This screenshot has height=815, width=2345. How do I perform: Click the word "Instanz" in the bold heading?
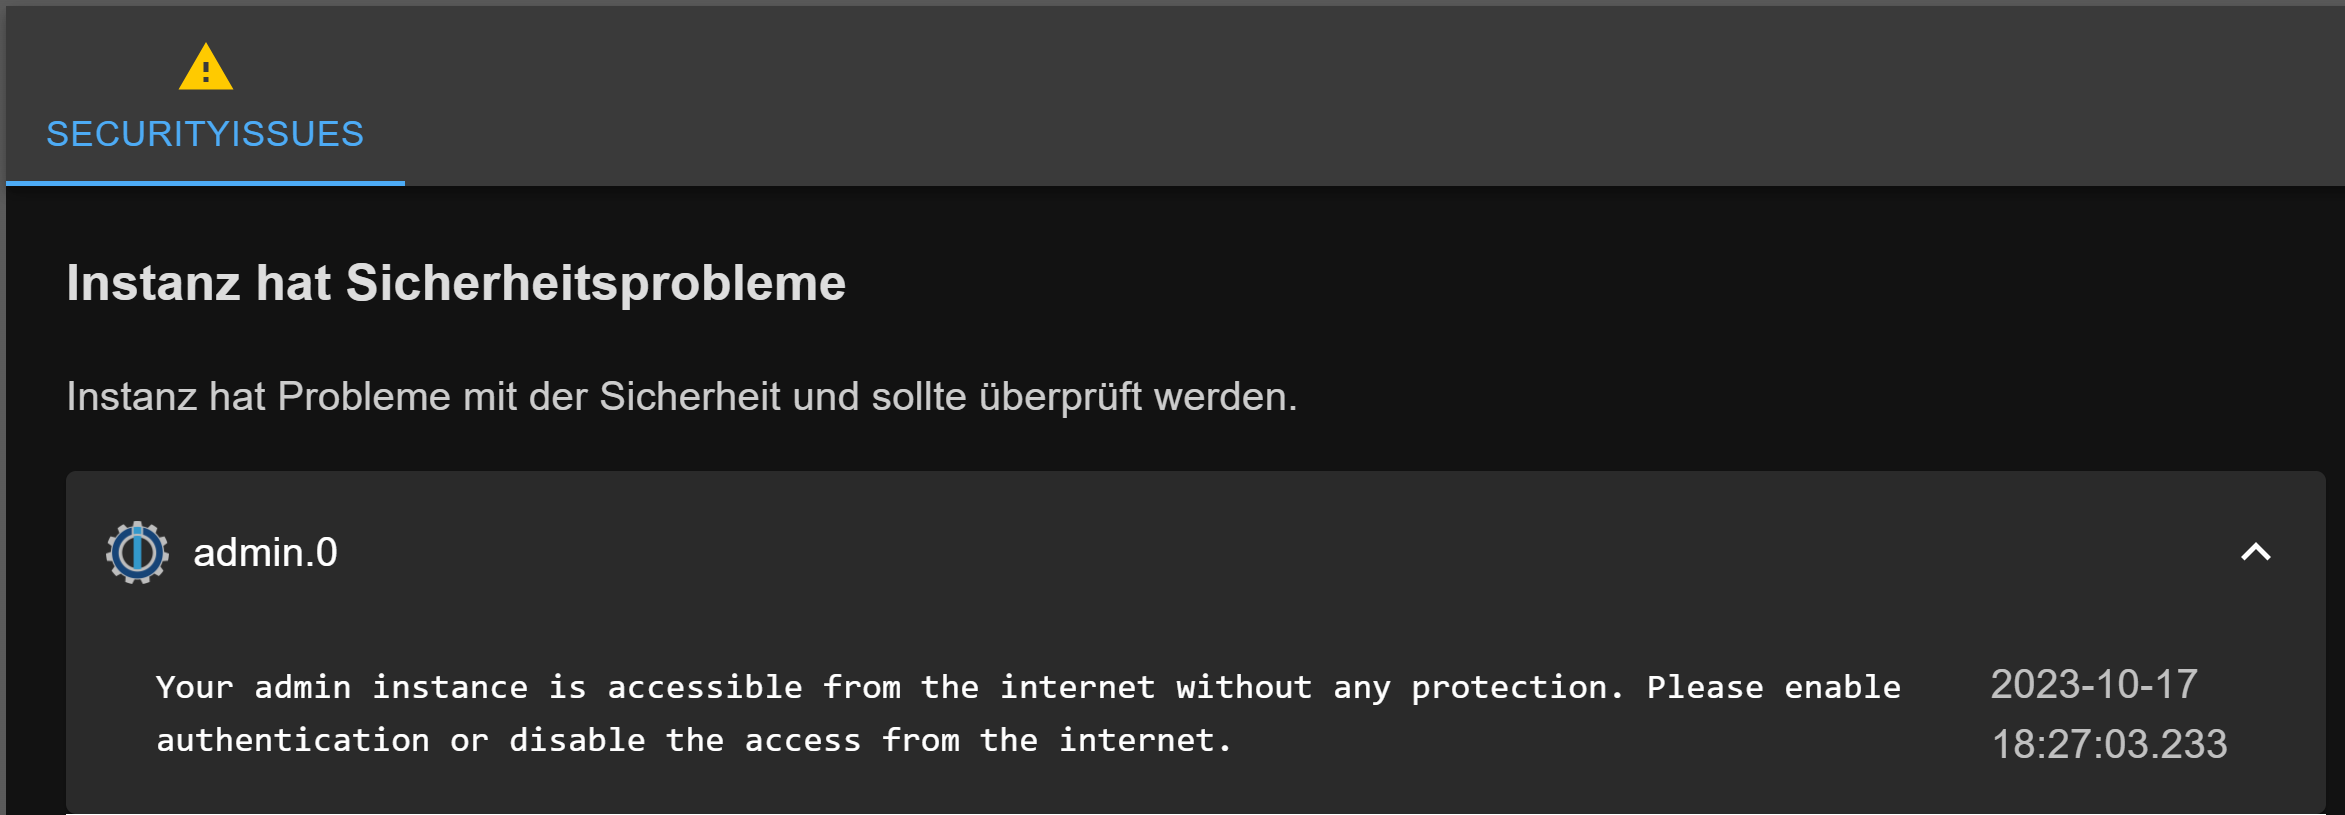153,283
